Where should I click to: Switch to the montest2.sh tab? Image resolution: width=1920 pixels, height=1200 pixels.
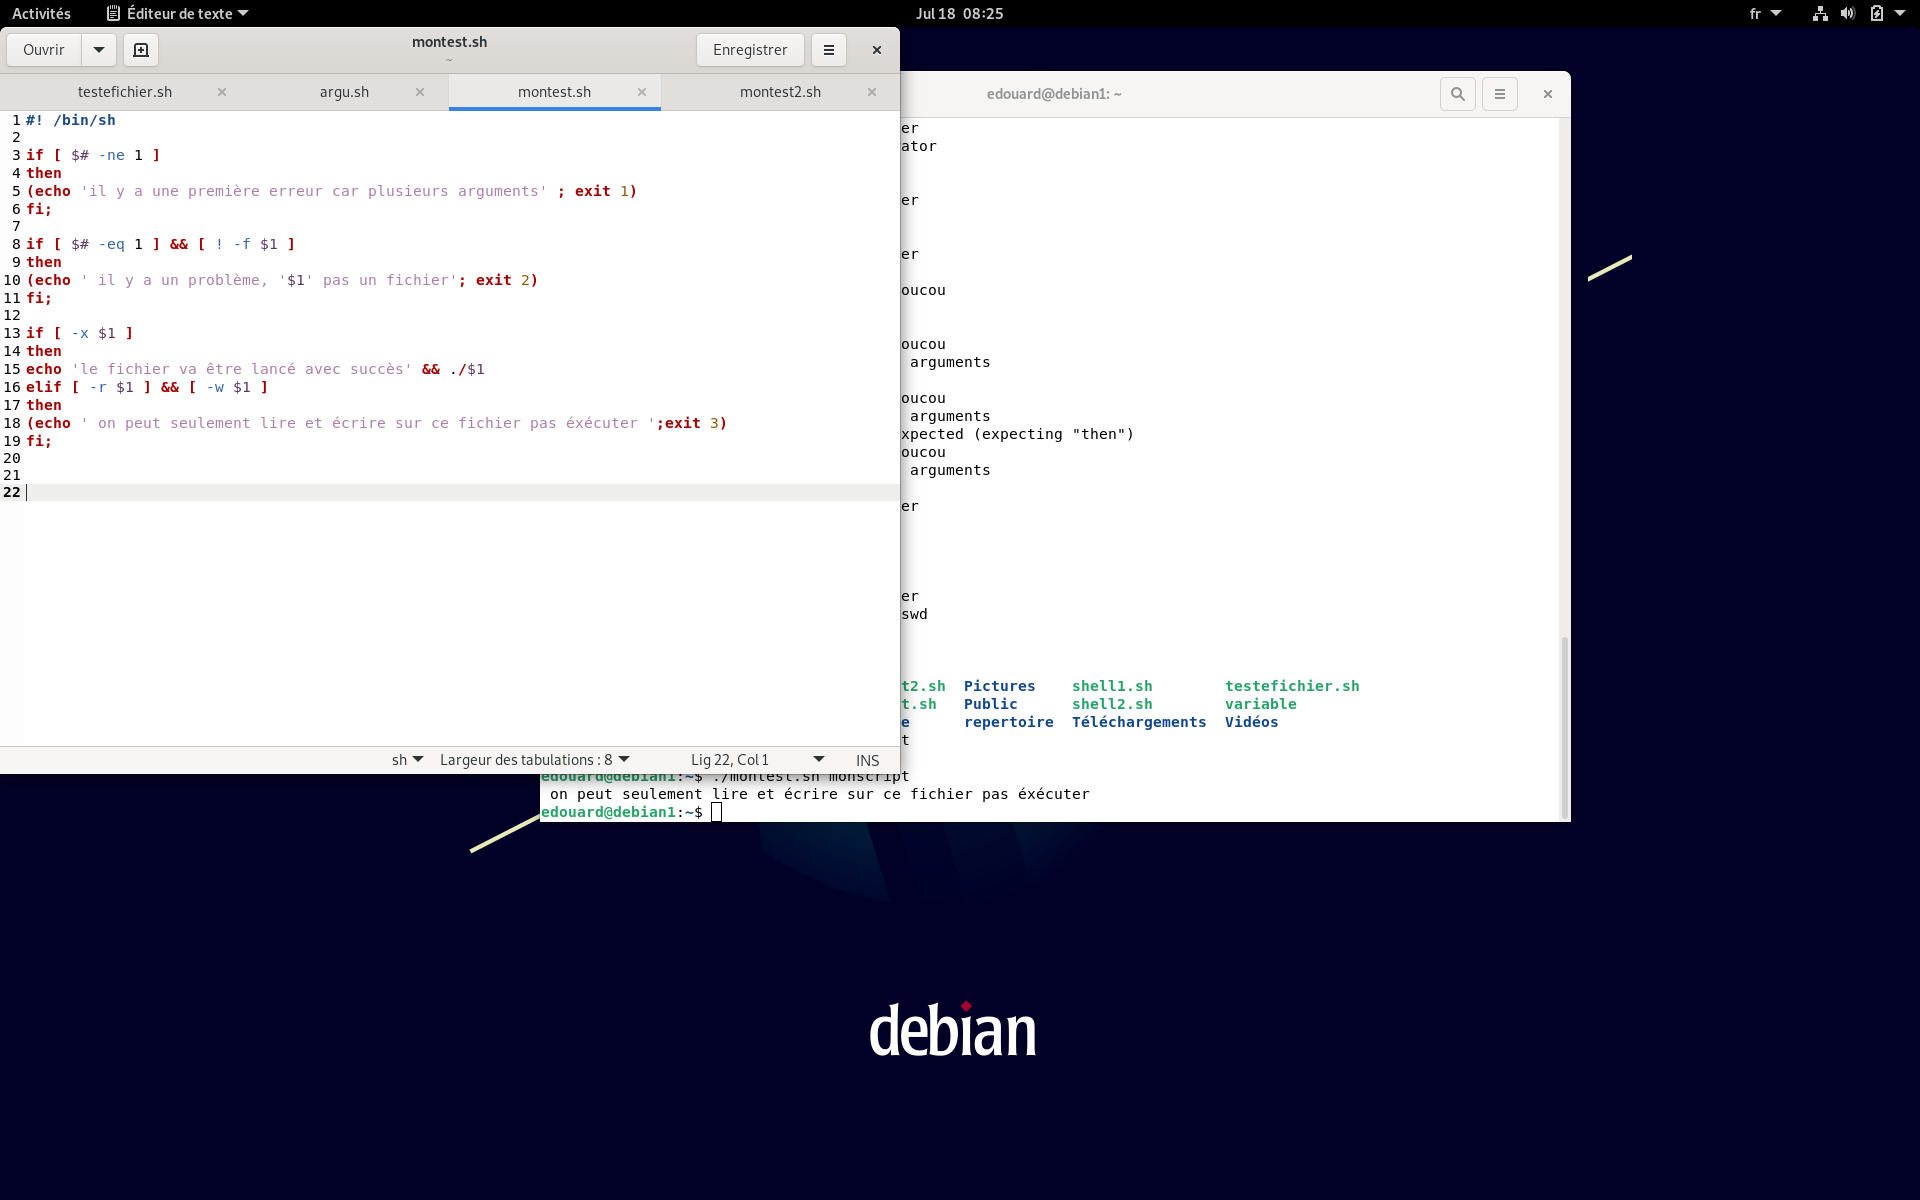point(780,92)
